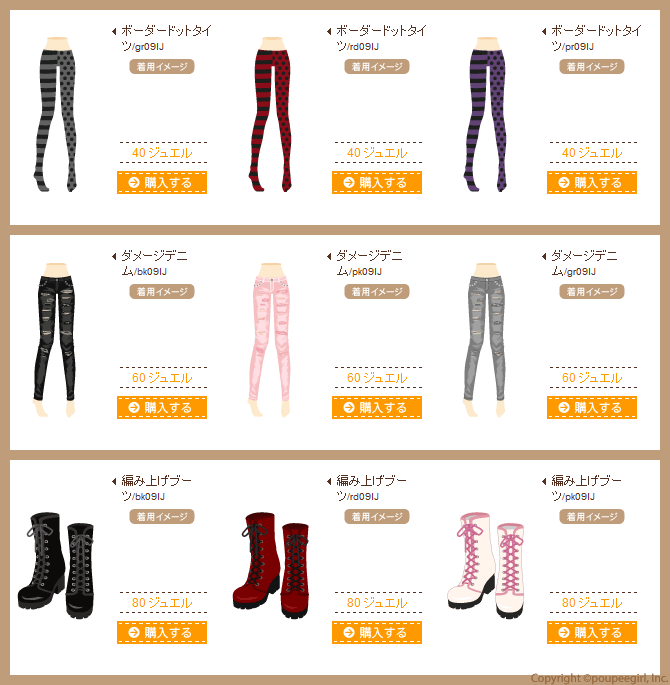Show wearing image for pr09IJ purple tights
The height and width of the screenshot is (685, 670).
coord(592,66)
